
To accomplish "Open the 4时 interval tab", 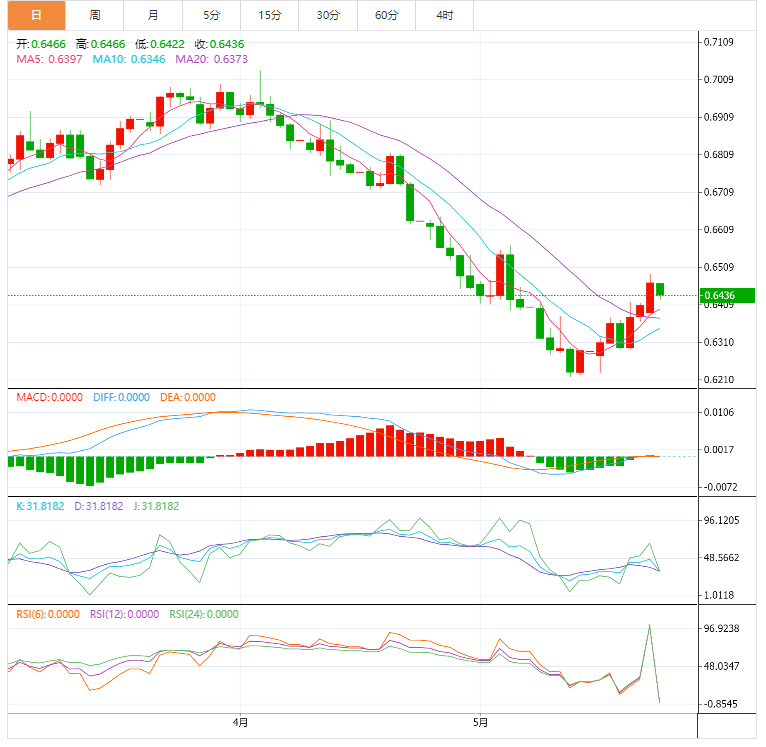I will click(x=445, y=15).
